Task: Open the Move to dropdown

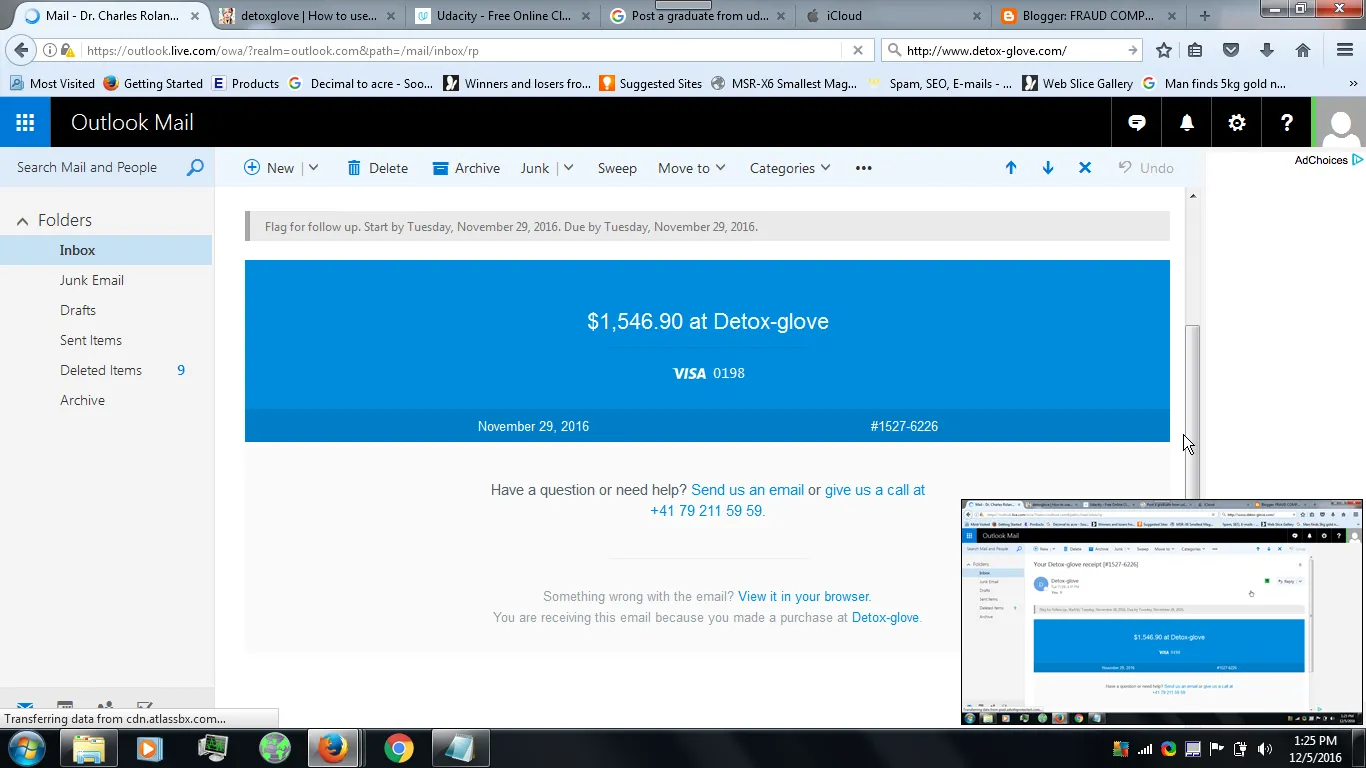Action: pyautogui.click(x=691, y=168)
